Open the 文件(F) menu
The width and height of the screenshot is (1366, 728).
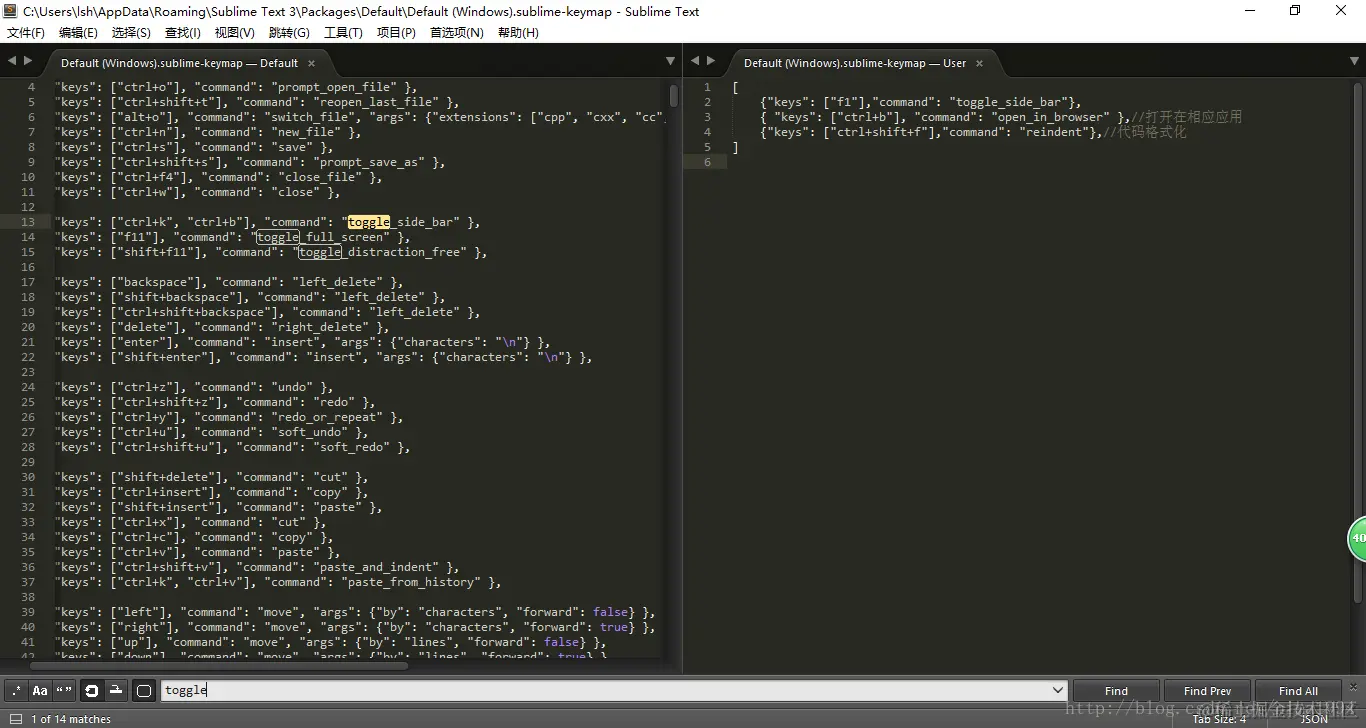pyautogui.click(x=26, y=33)
